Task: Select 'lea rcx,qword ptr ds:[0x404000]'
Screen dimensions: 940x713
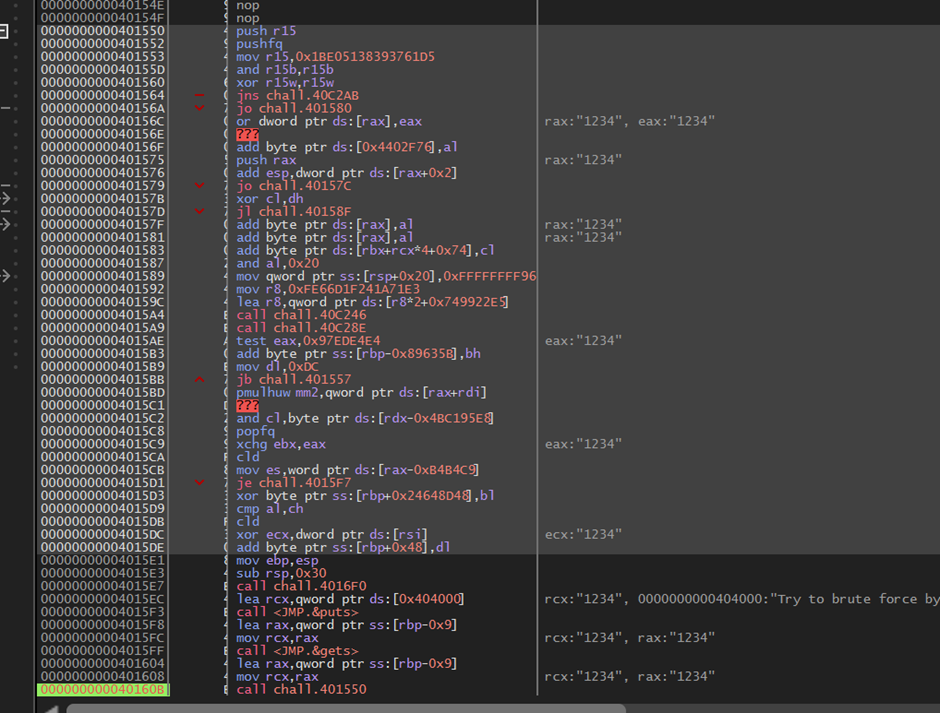Action: (x=350, y=599)
